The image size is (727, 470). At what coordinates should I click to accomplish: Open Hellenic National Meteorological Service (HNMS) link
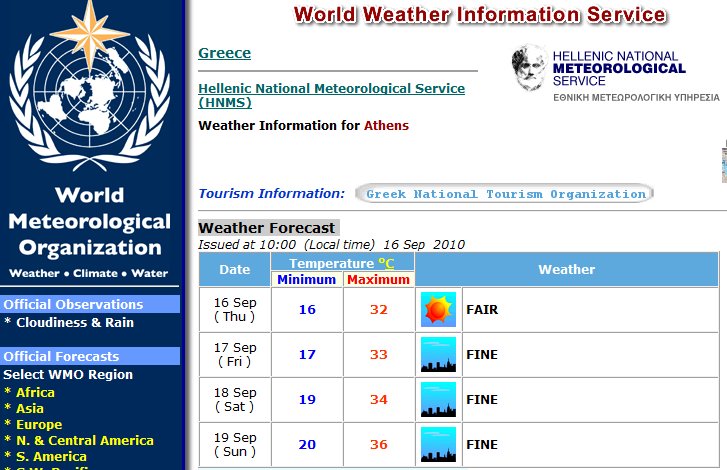click(332, 95)
